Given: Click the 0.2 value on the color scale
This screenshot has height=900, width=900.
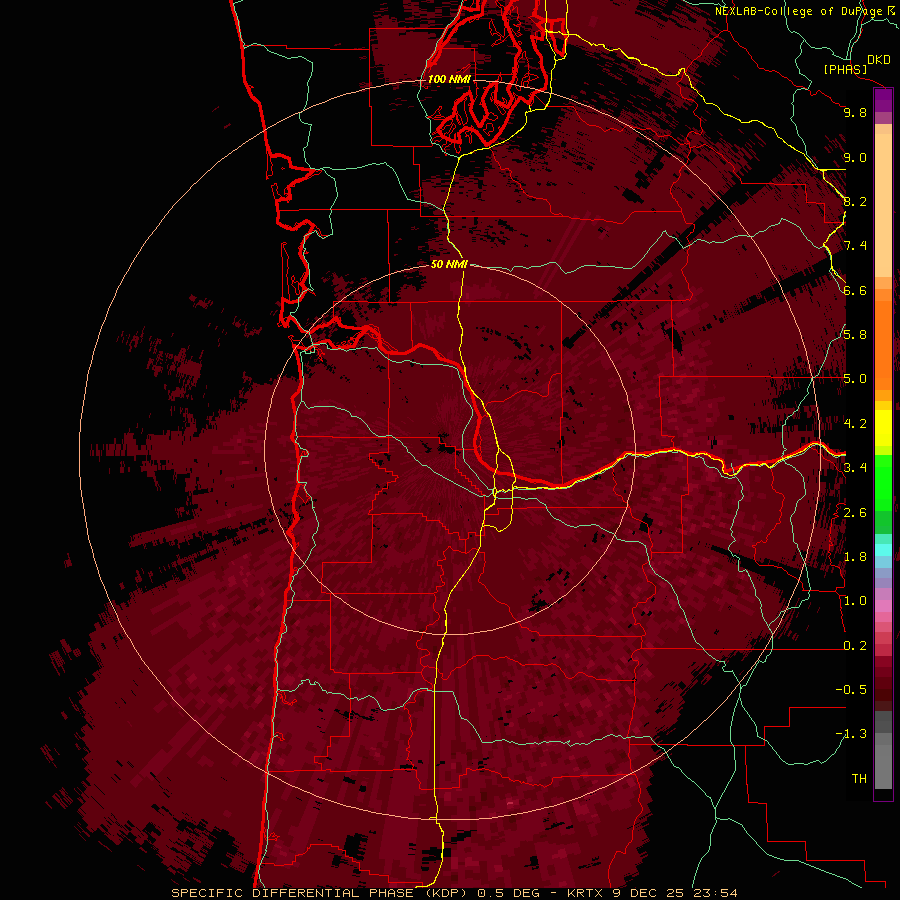Looking at the screenshot, I should (855, 646).
